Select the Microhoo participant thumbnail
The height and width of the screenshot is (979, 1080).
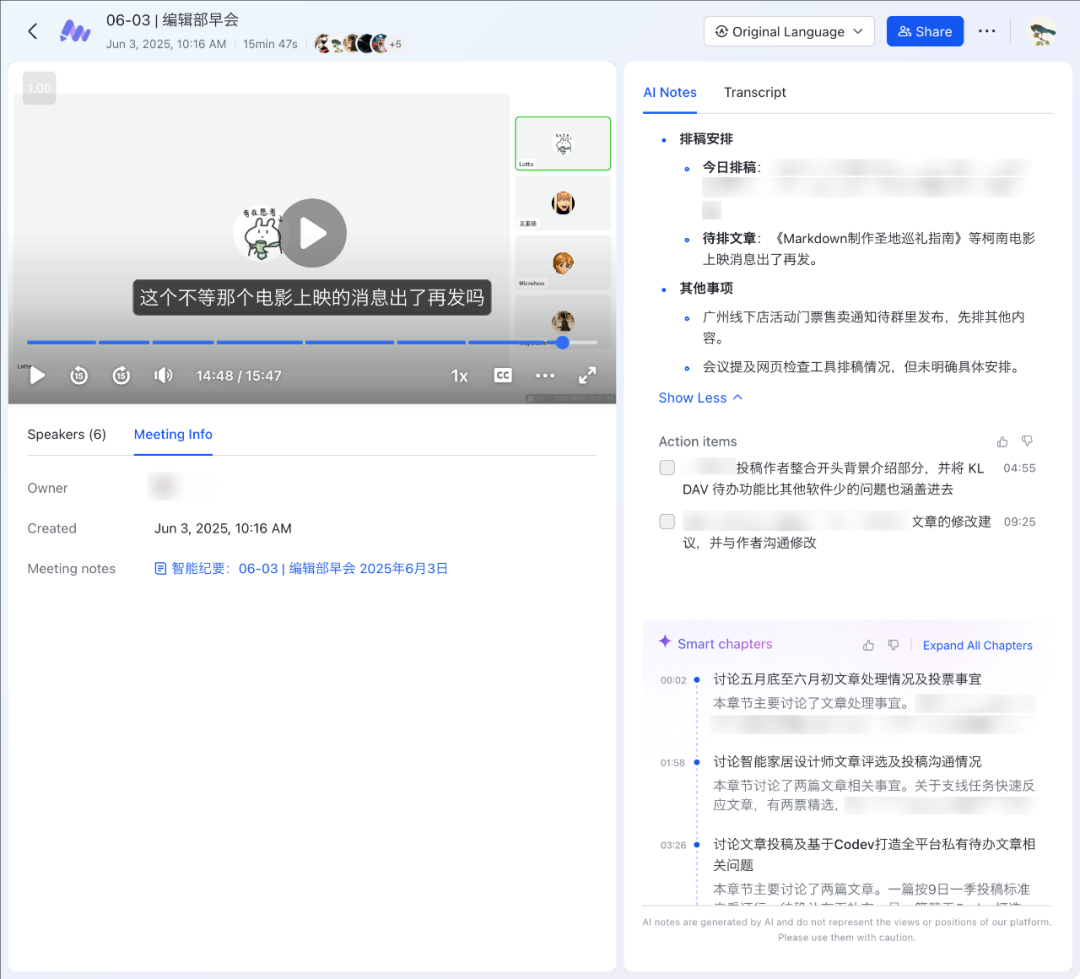pyautogui.click(x=563, y=262)
